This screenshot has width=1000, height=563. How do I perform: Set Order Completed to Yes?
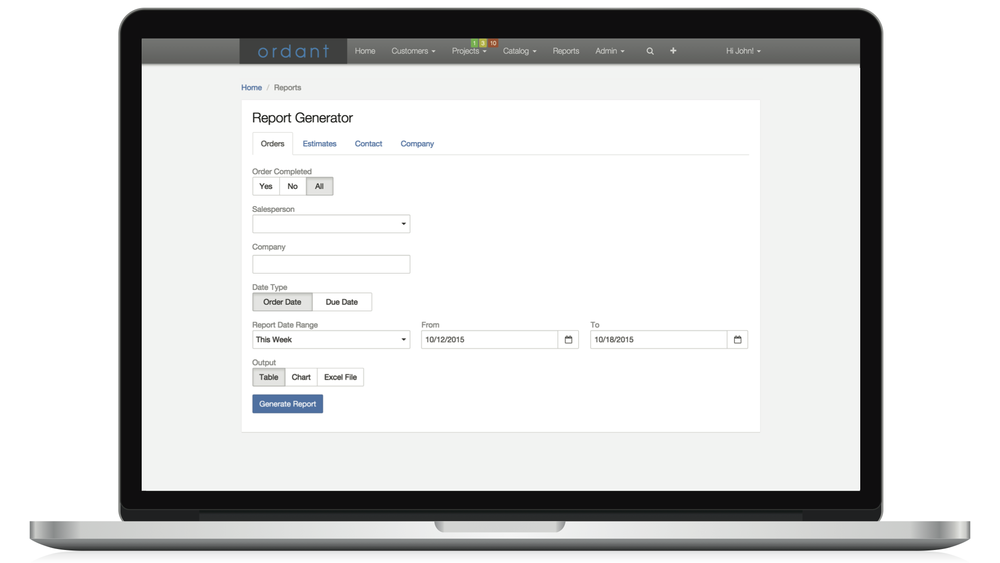(266, 186)
